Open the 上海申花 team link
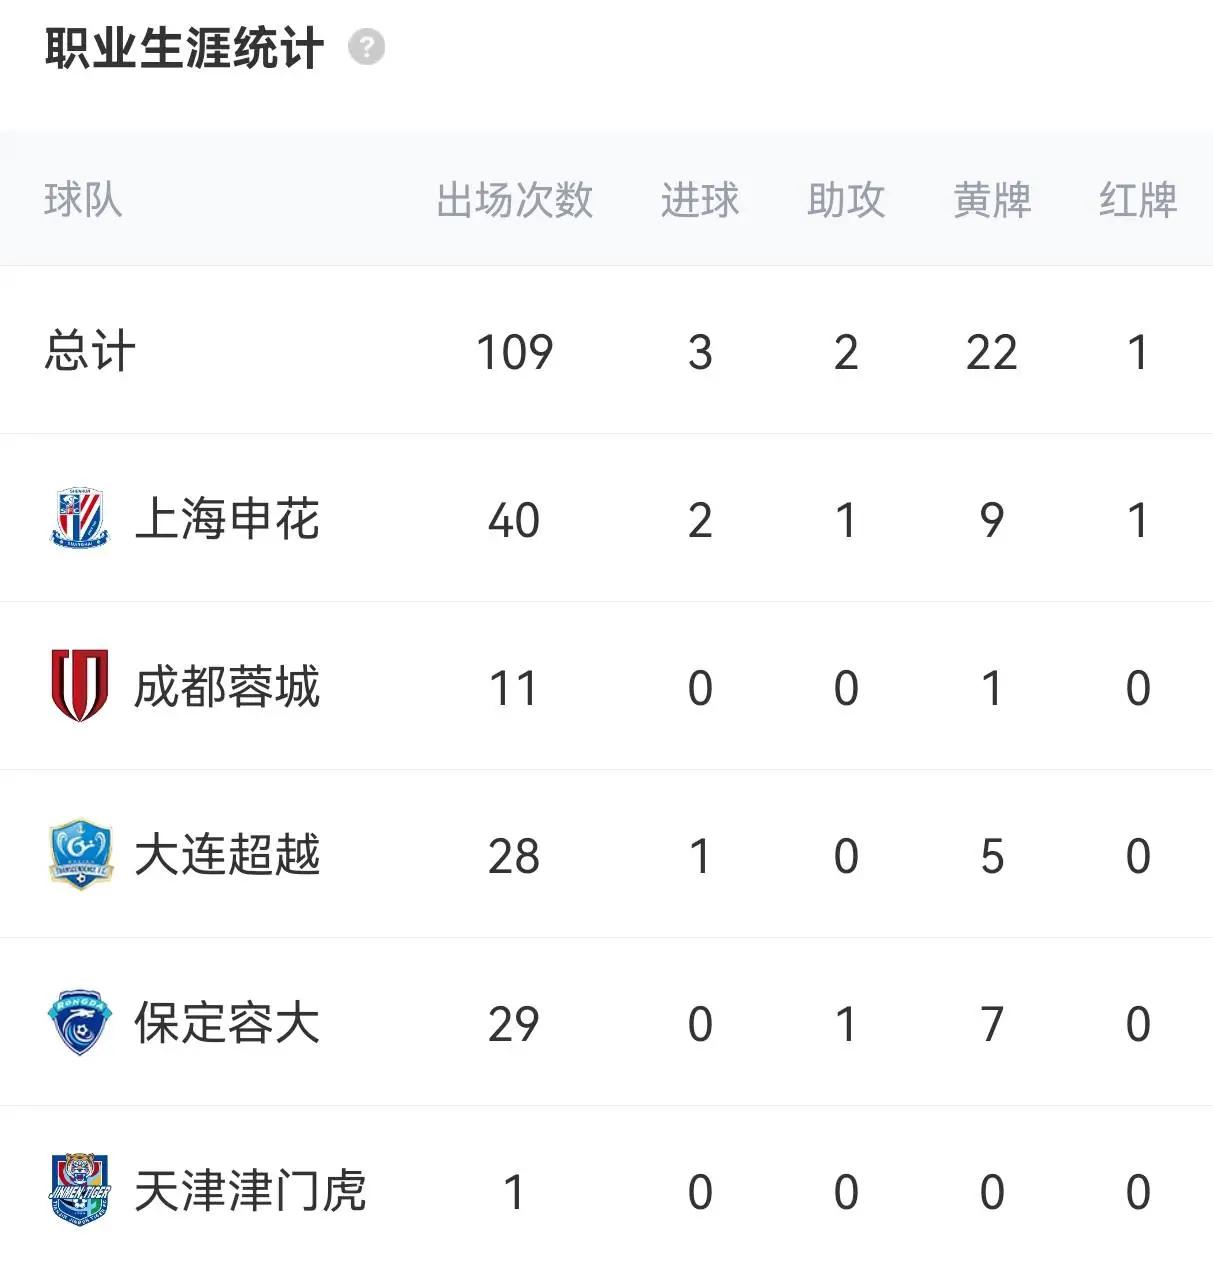Viewport: 1213px width, 1263px height. click(227, 519)
